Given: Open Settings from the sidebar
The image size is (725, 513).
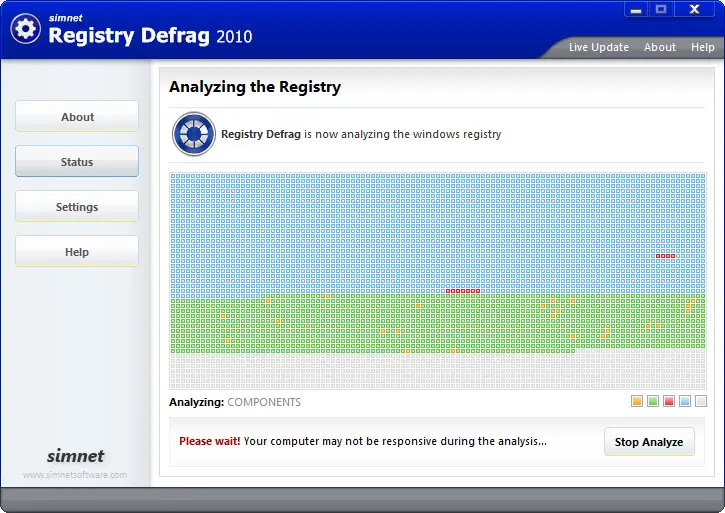Looking at the screenshot, I should 77,206.
